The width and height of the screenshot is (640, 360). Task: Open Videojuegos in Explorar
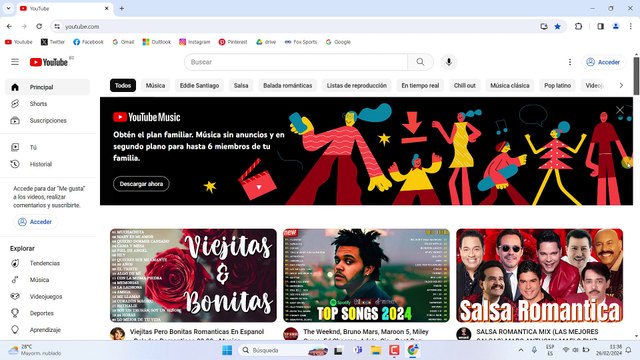47,297
